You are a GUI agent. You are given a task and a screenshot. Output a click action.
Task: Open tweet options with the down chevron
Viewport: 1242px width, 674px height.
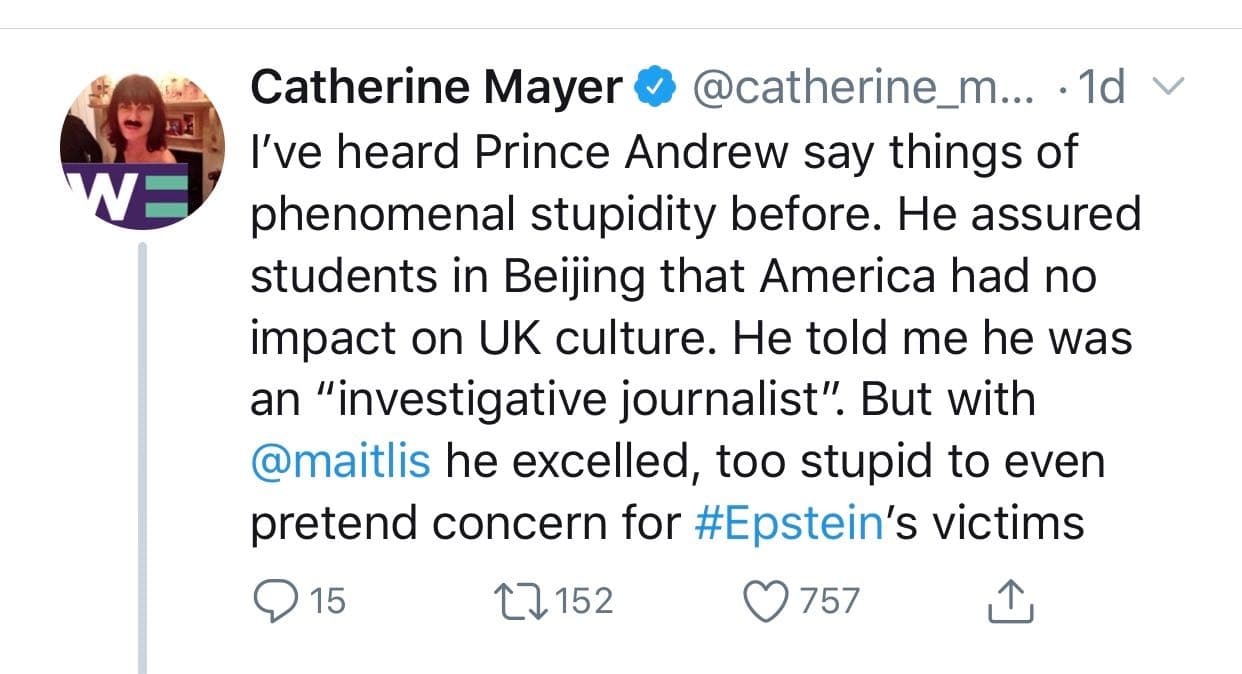1166,87
